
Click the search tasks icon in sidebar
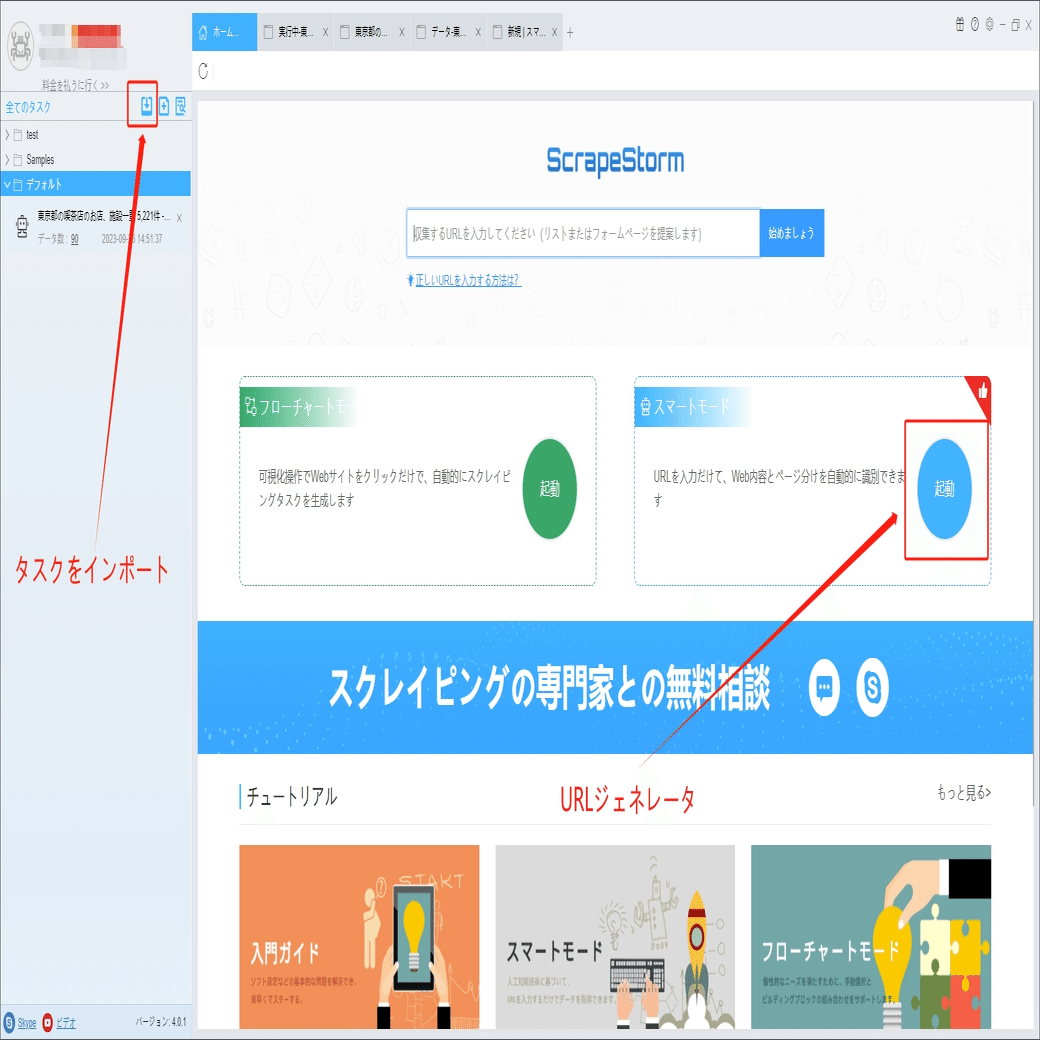pyautogui.click(x=180, y=106)
